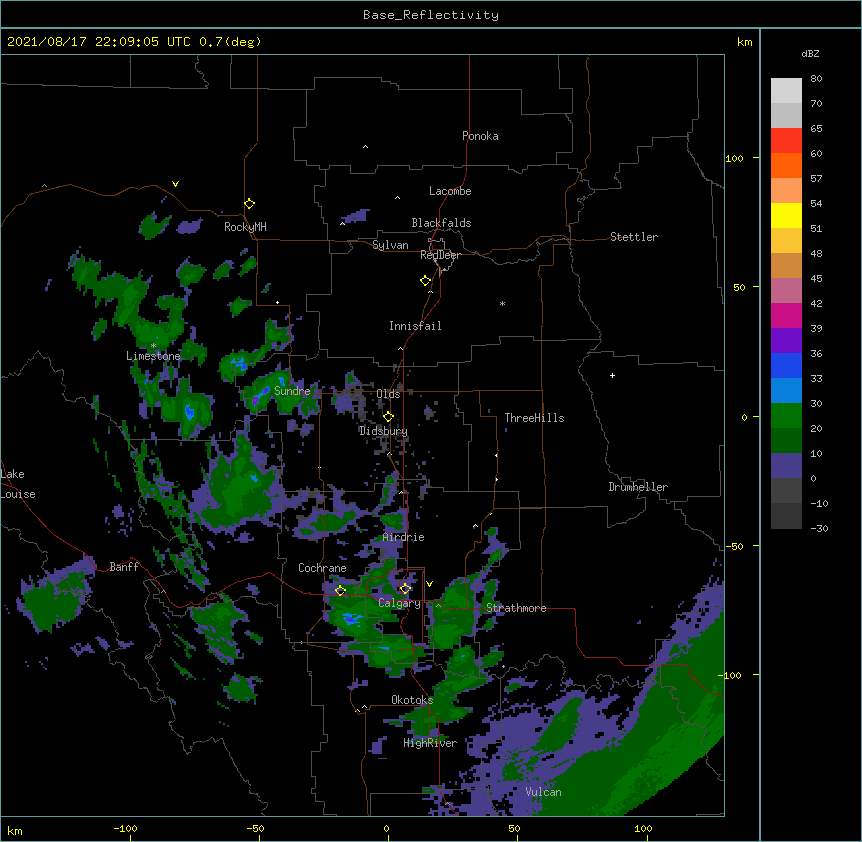
Task: Click the yellow V marker east of Calgary
Action: 429,584
